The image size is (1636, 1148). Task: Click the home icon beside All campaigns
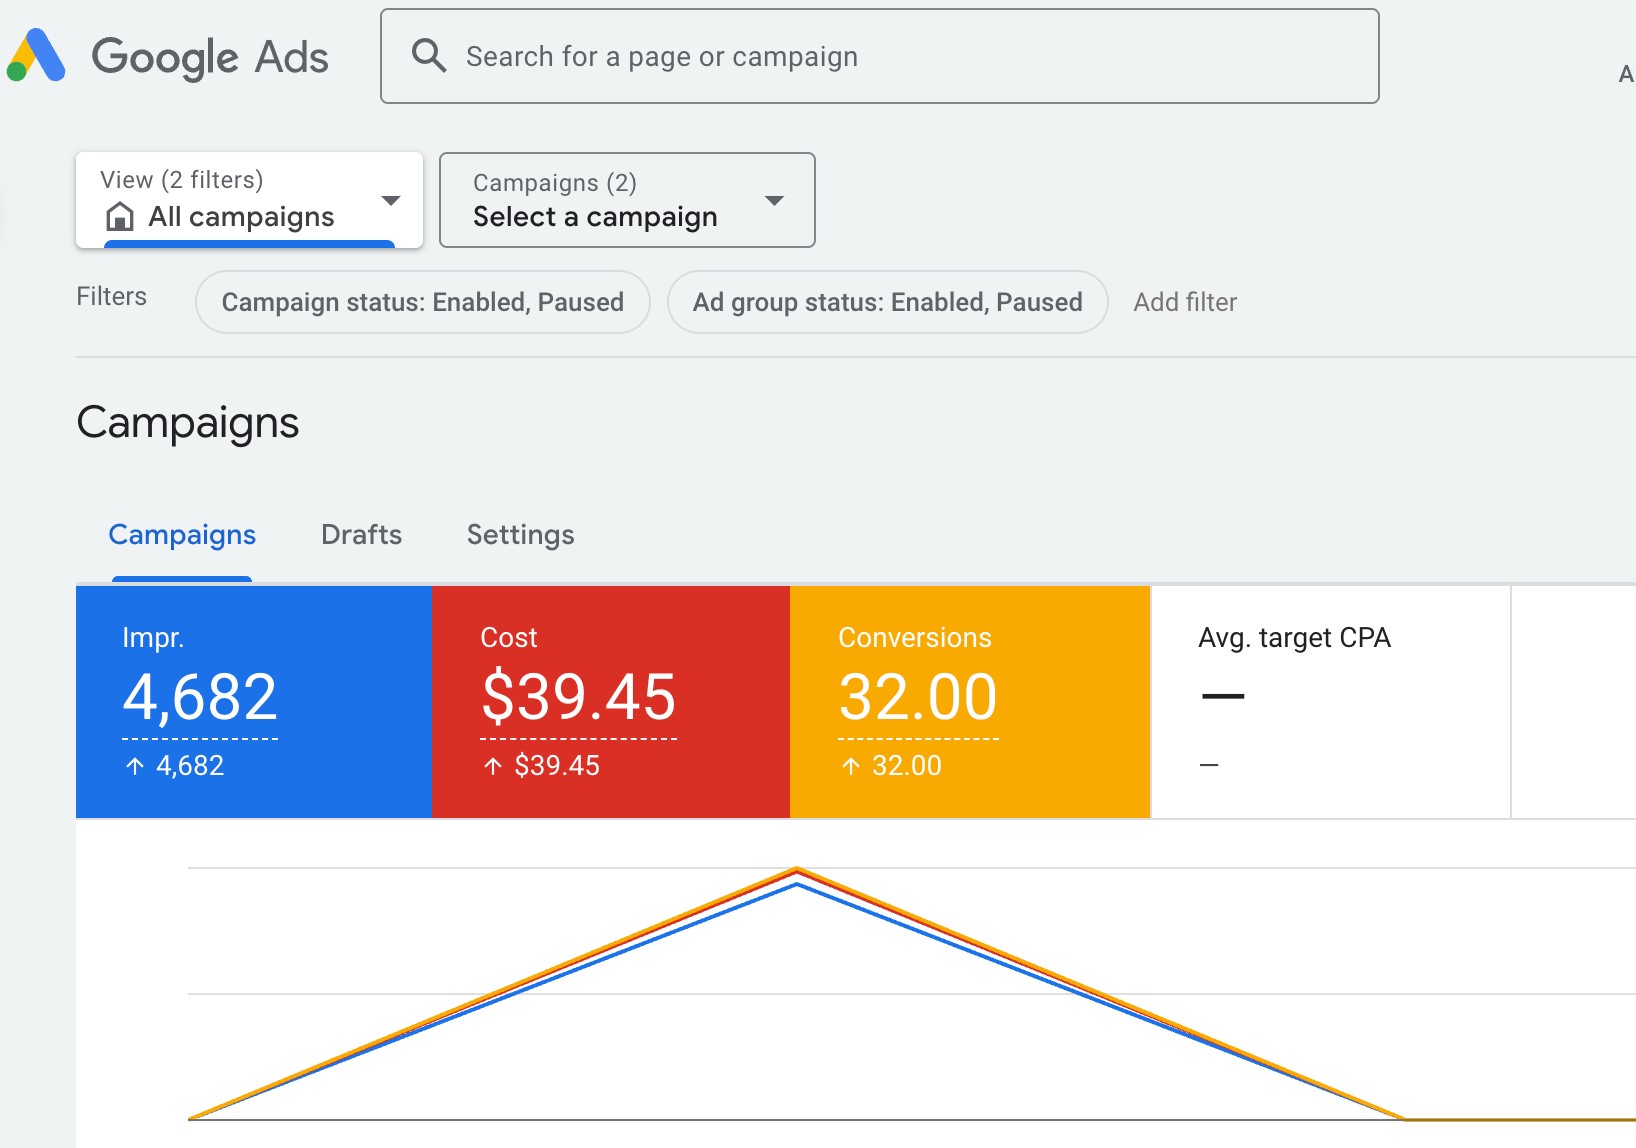tap(120, 216)
